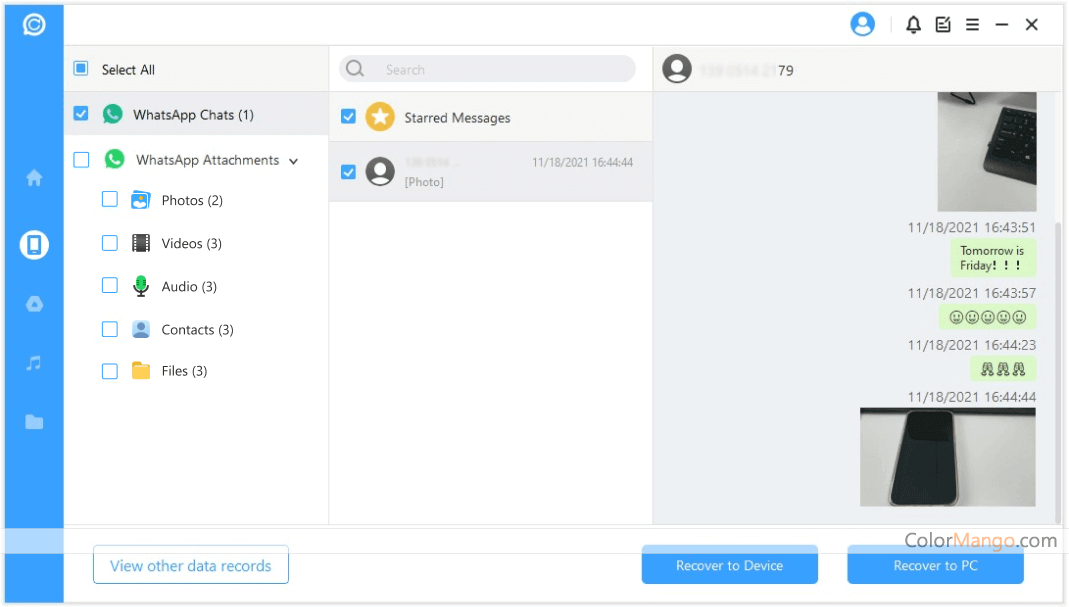Open the phone photo thumbnail in chat
The height and width of the screenshot is (607, 1069).
click(948, 457)
